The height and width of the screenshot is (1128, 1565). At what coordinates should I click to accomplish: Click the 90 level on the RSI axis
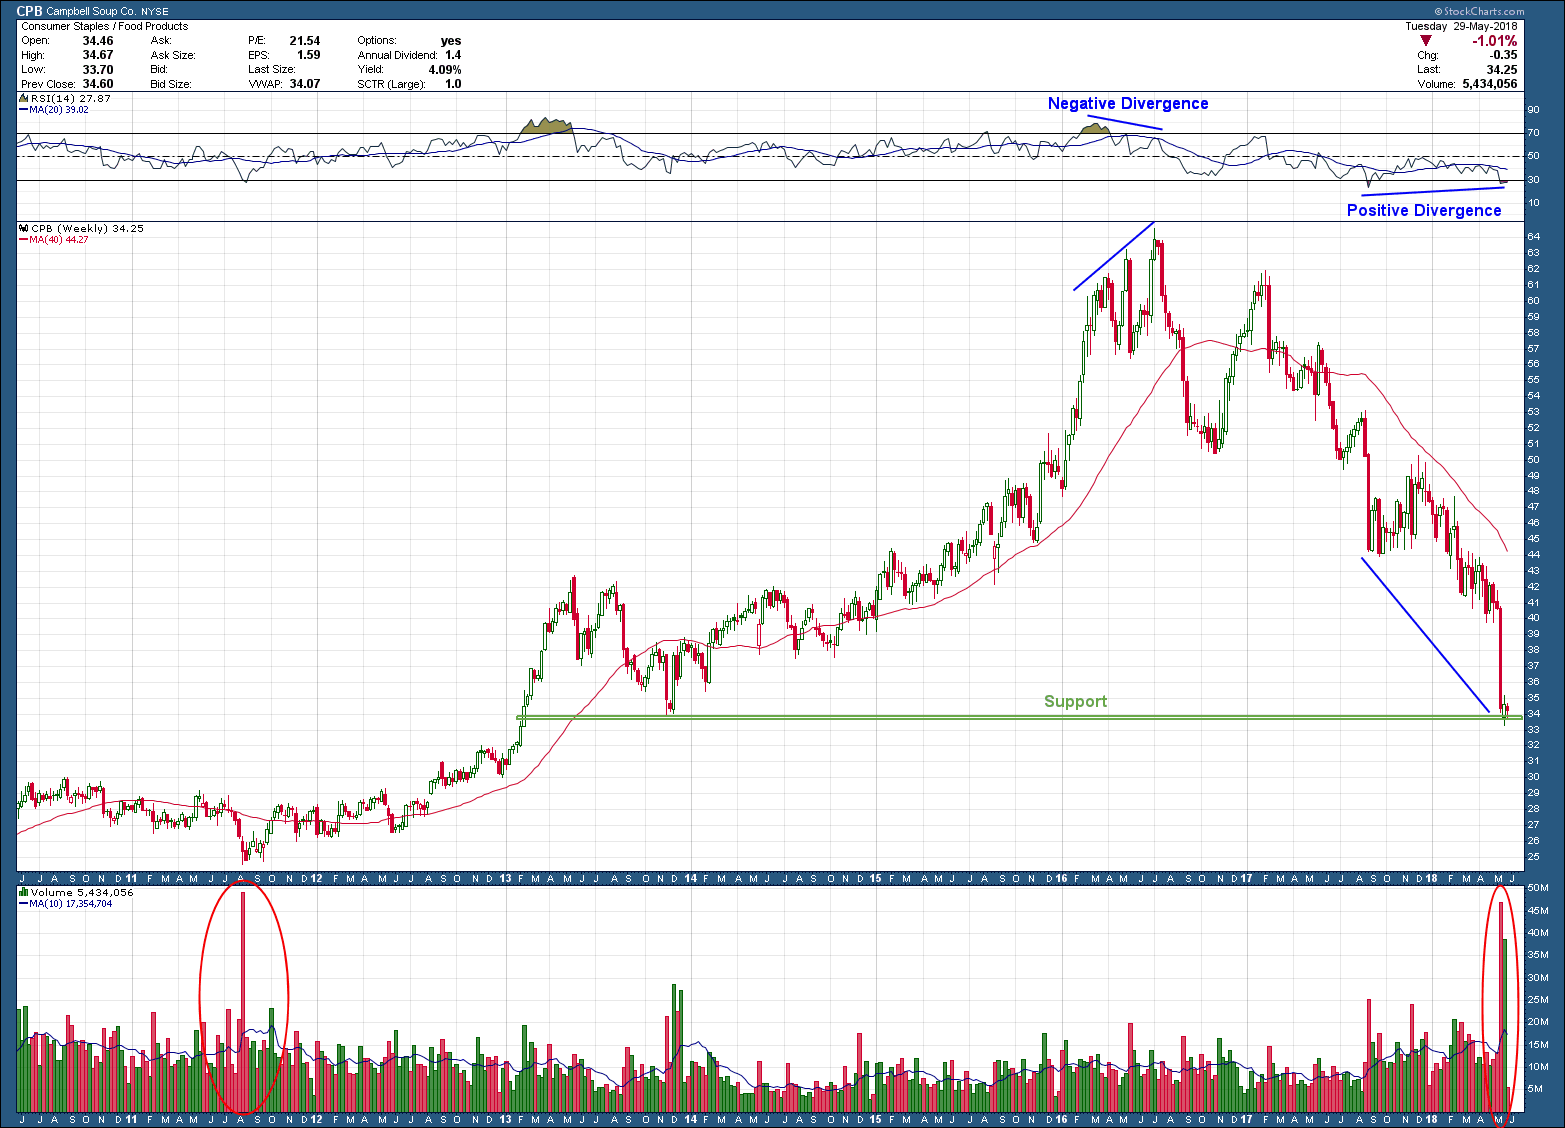coord(1534,110)
